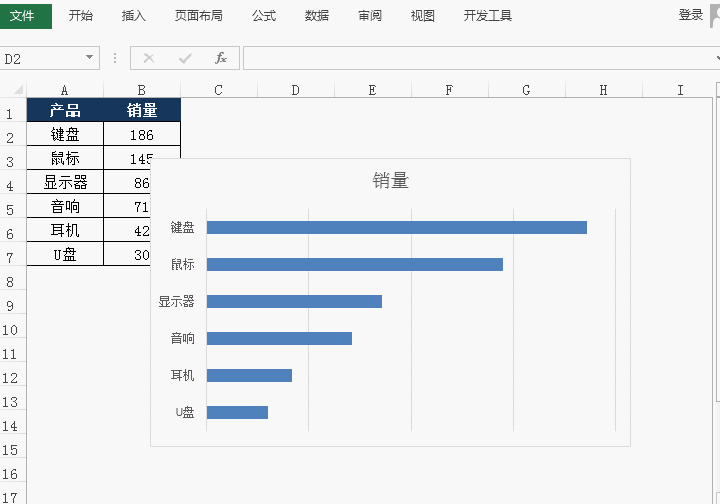Select the 显示器 bar in the chart
The image size is (720, 504).
pyautogui.click(x=294, y=302)
